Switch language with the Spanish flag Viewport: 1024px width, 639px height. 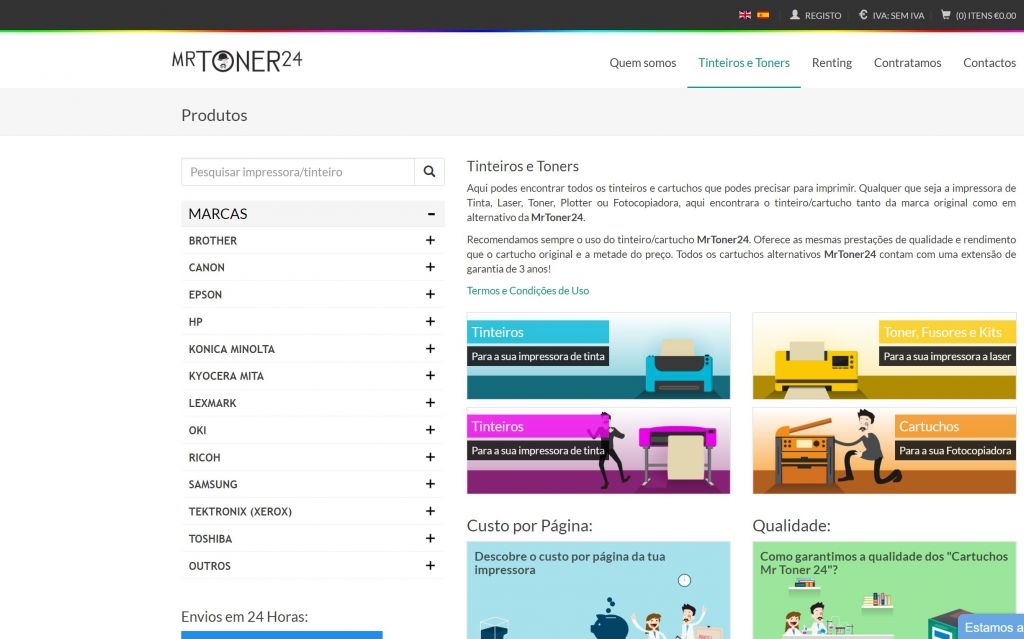click(763, 15)
